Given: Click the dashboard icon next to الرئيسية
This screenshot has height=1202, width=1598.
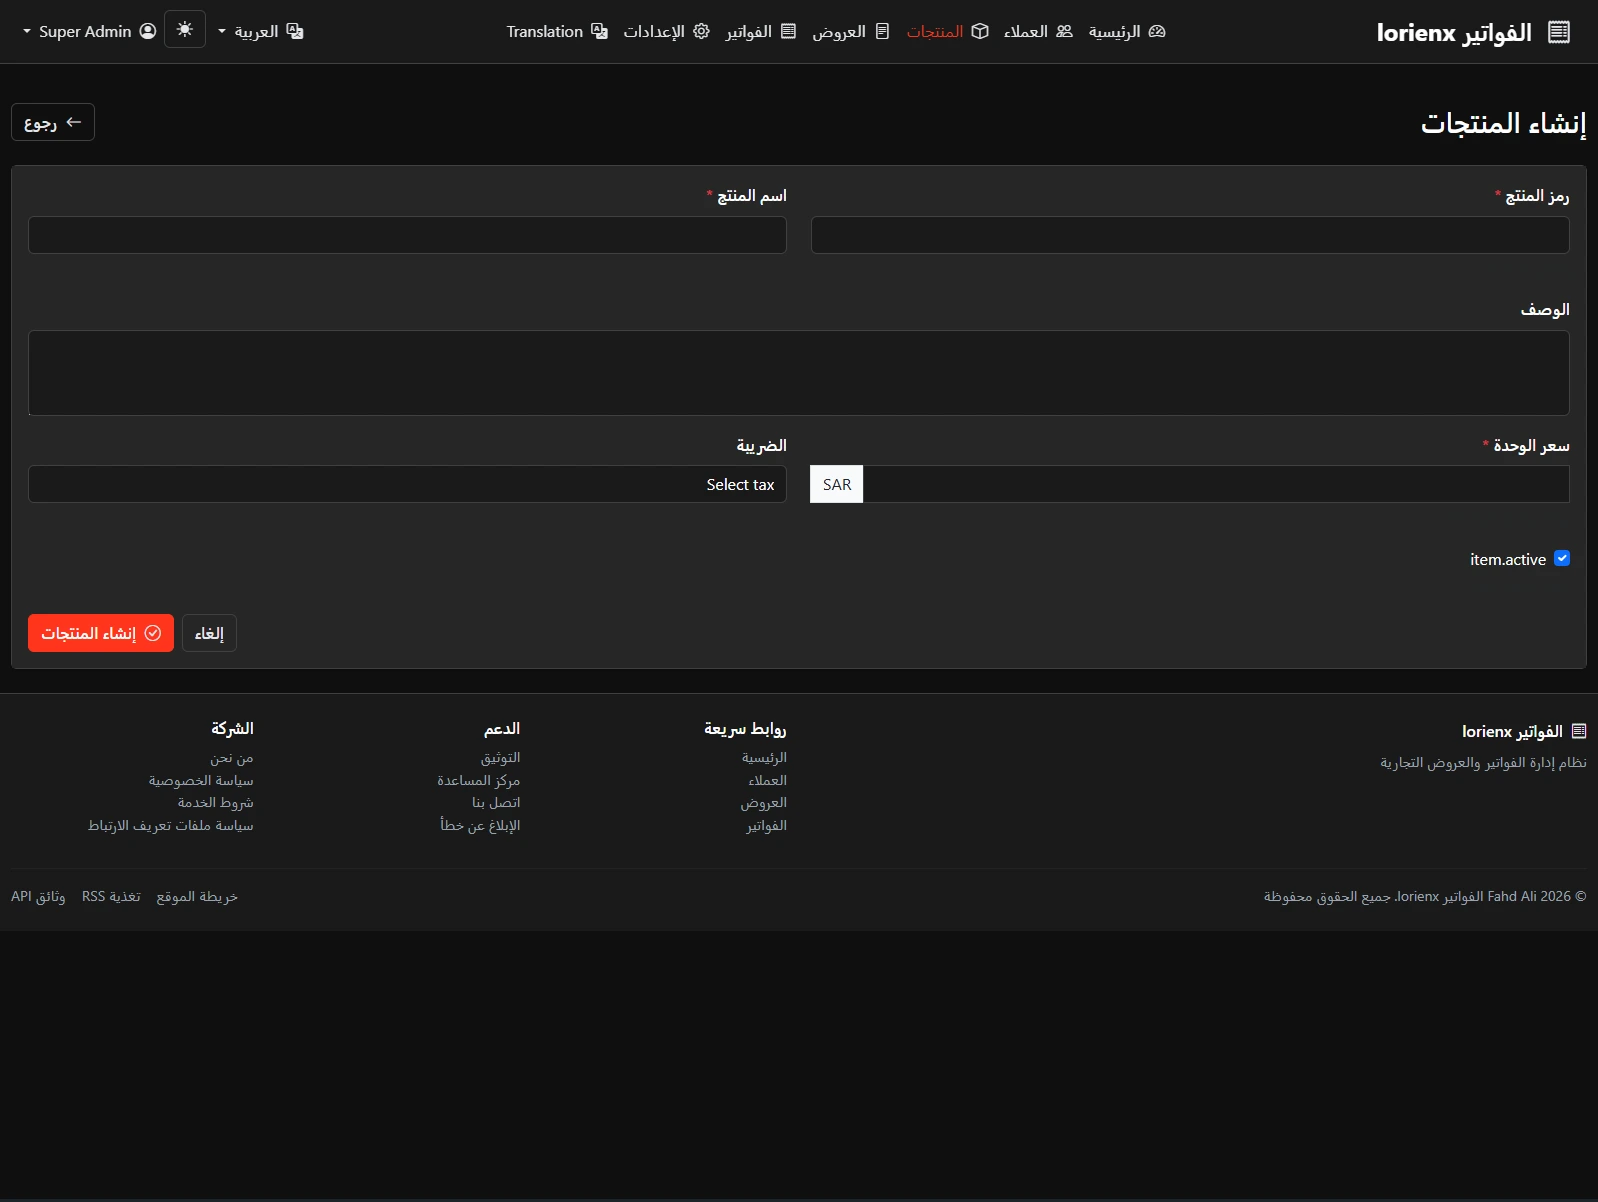Looking at the screenshot, I should (x=1157, y=31).
